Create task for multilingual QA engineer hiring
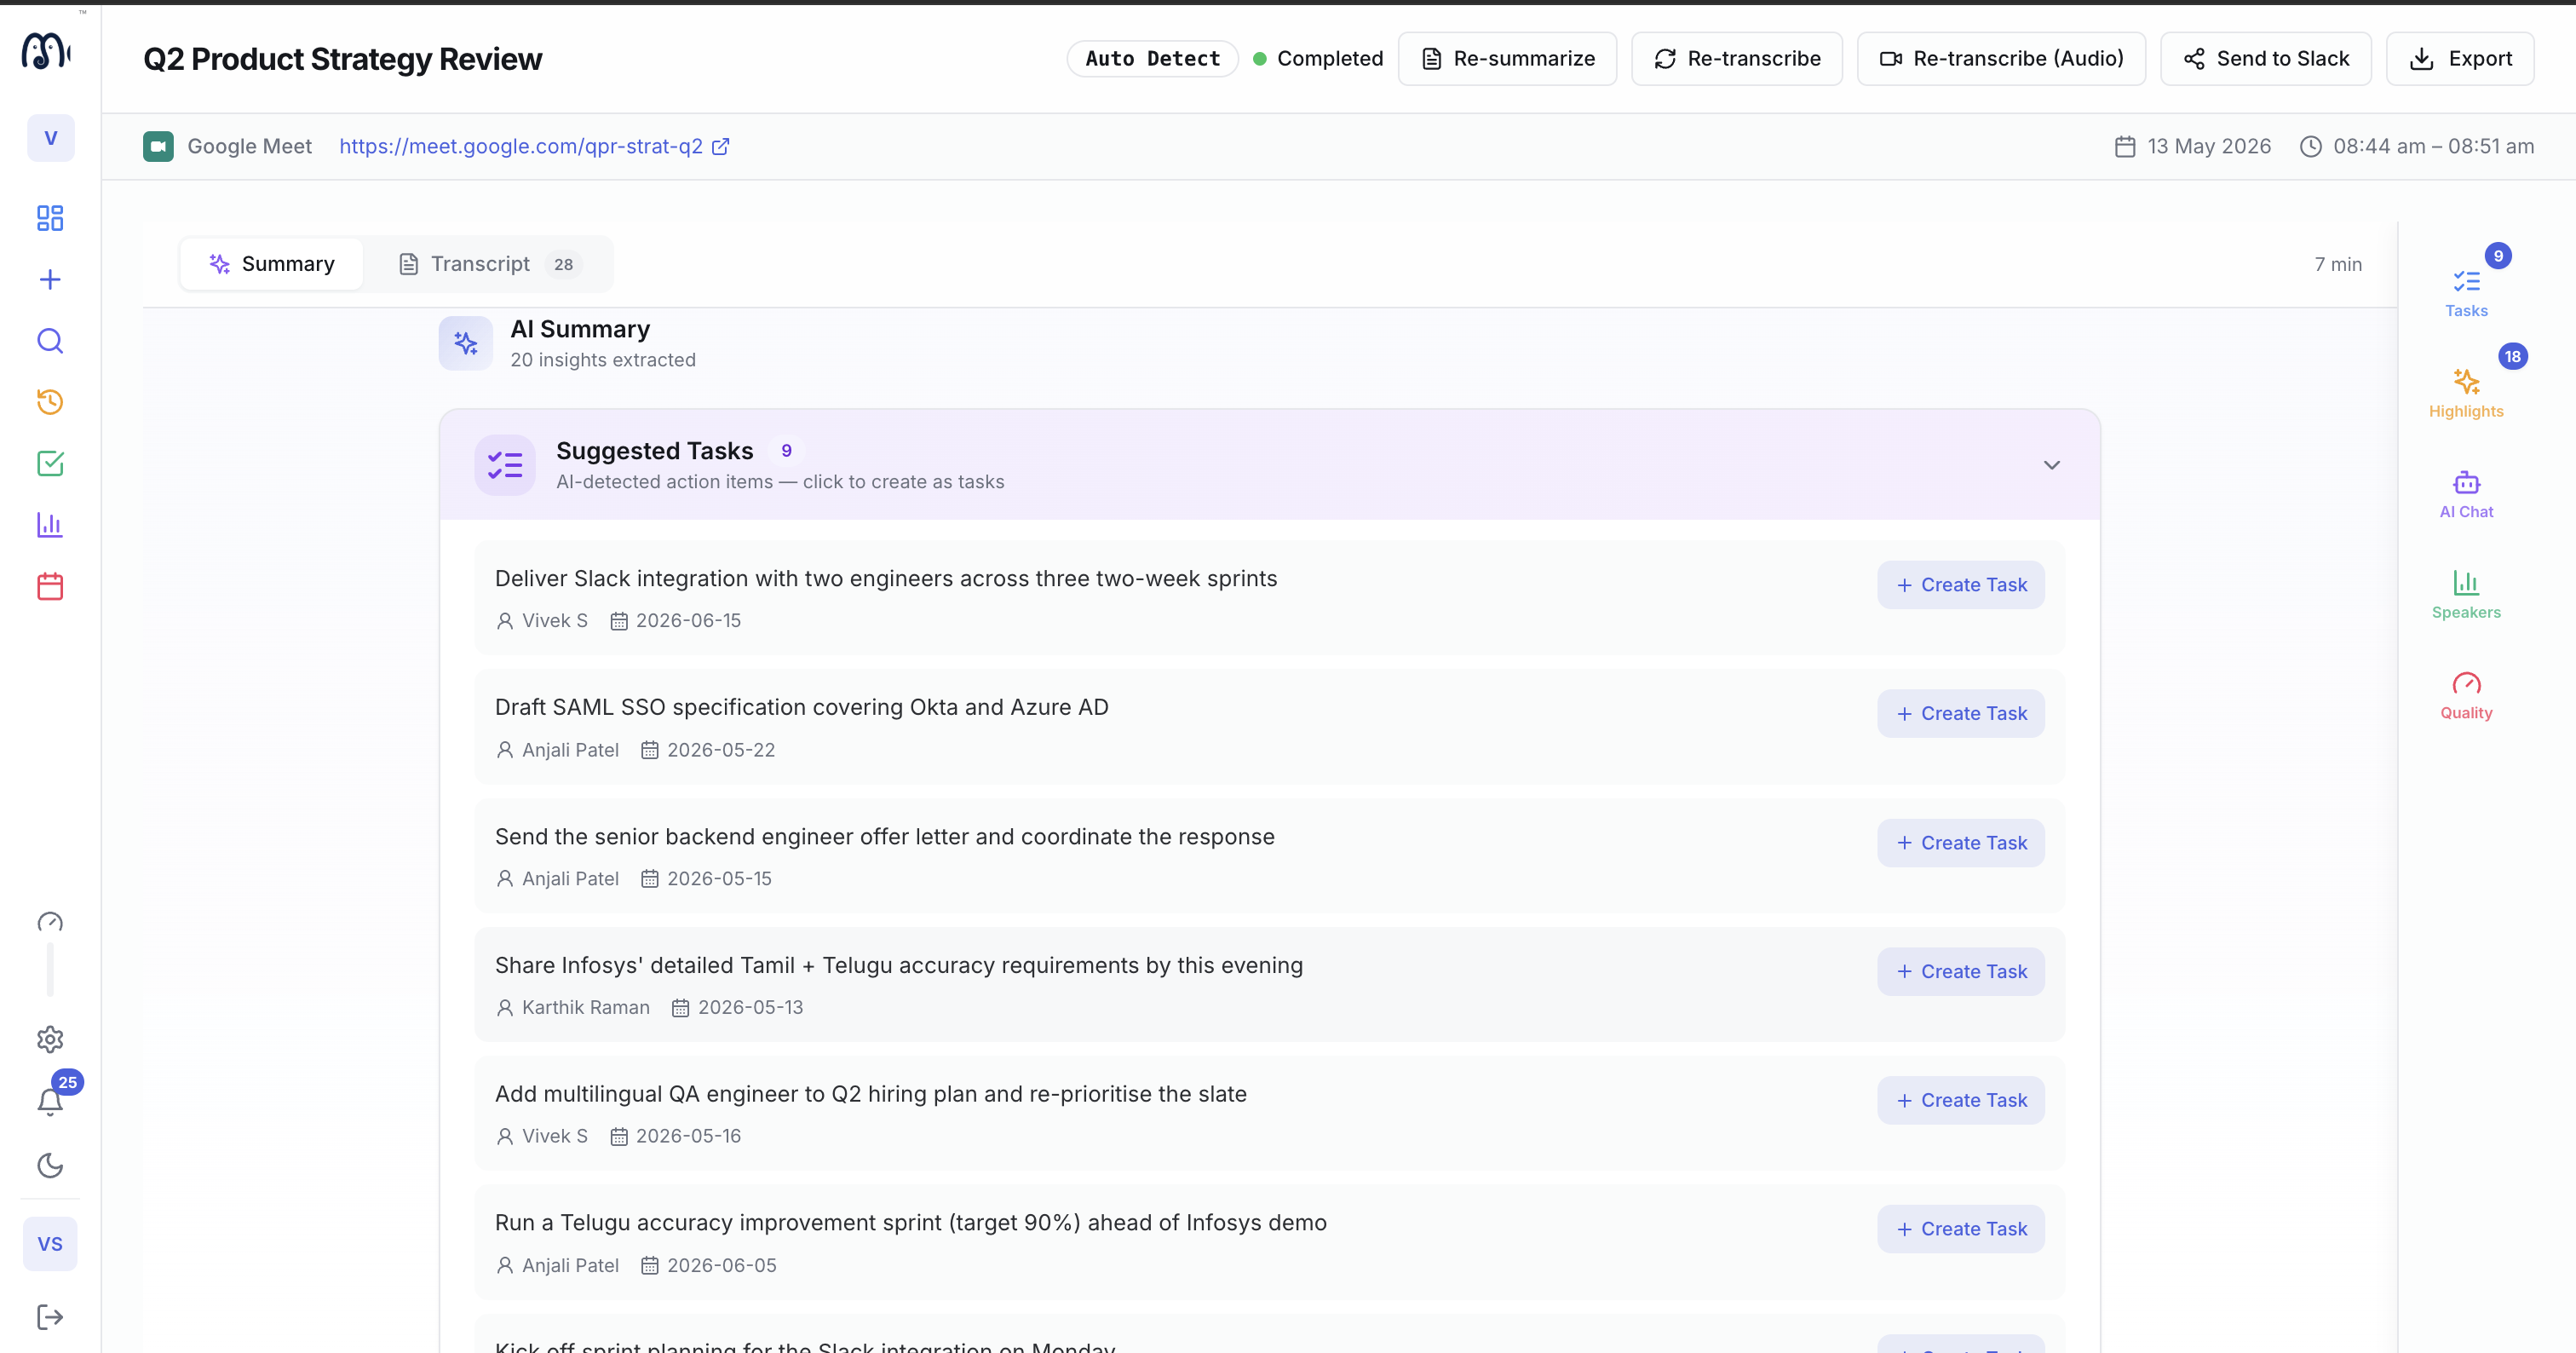Screen dimensions: 2576x1353 1961,1100
